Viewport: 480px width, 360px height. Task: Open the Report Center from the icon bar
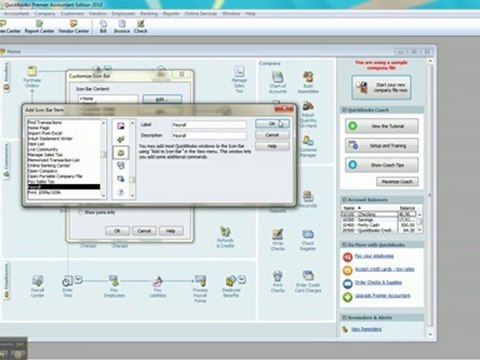[x=39, y=27]
